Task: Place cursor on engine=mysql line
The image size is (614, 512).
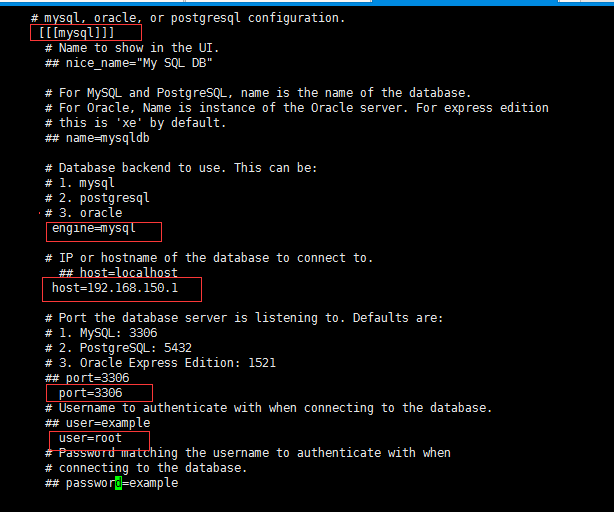Action: (x=93, y=229)
